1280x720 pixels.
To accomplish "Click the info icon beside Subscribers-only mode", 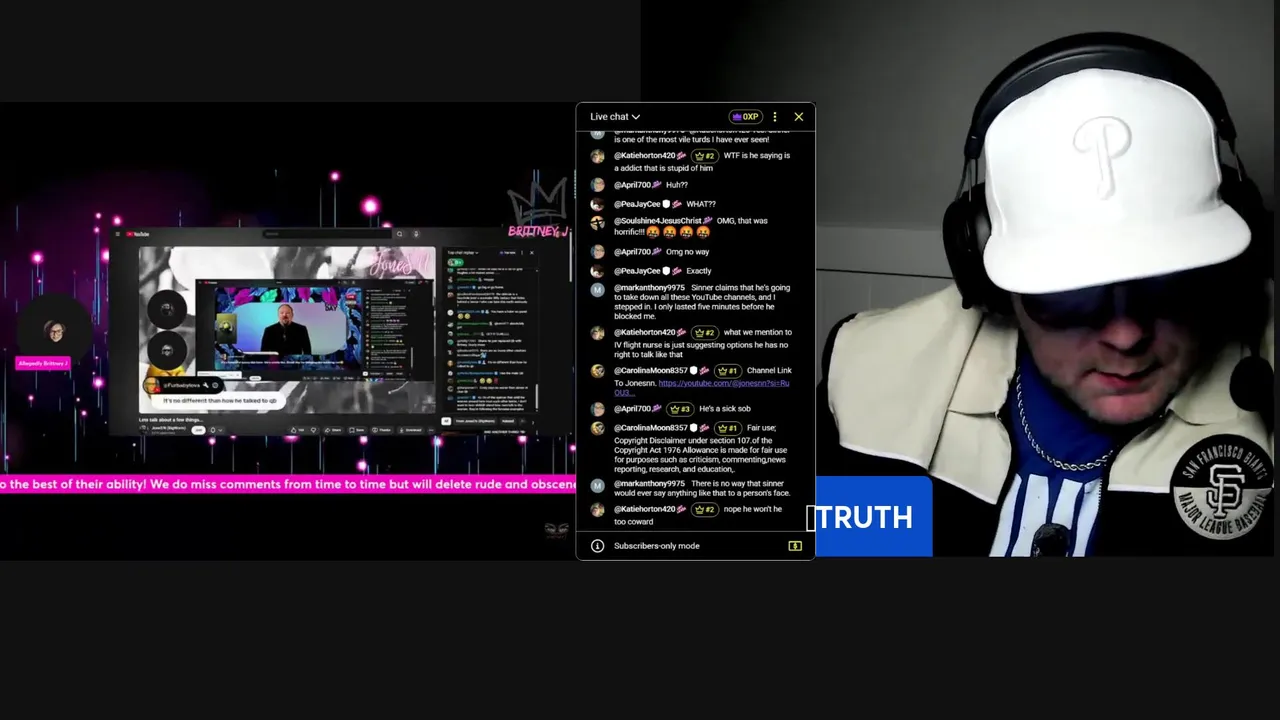I will pyautogui.click(x=597, y=546).
